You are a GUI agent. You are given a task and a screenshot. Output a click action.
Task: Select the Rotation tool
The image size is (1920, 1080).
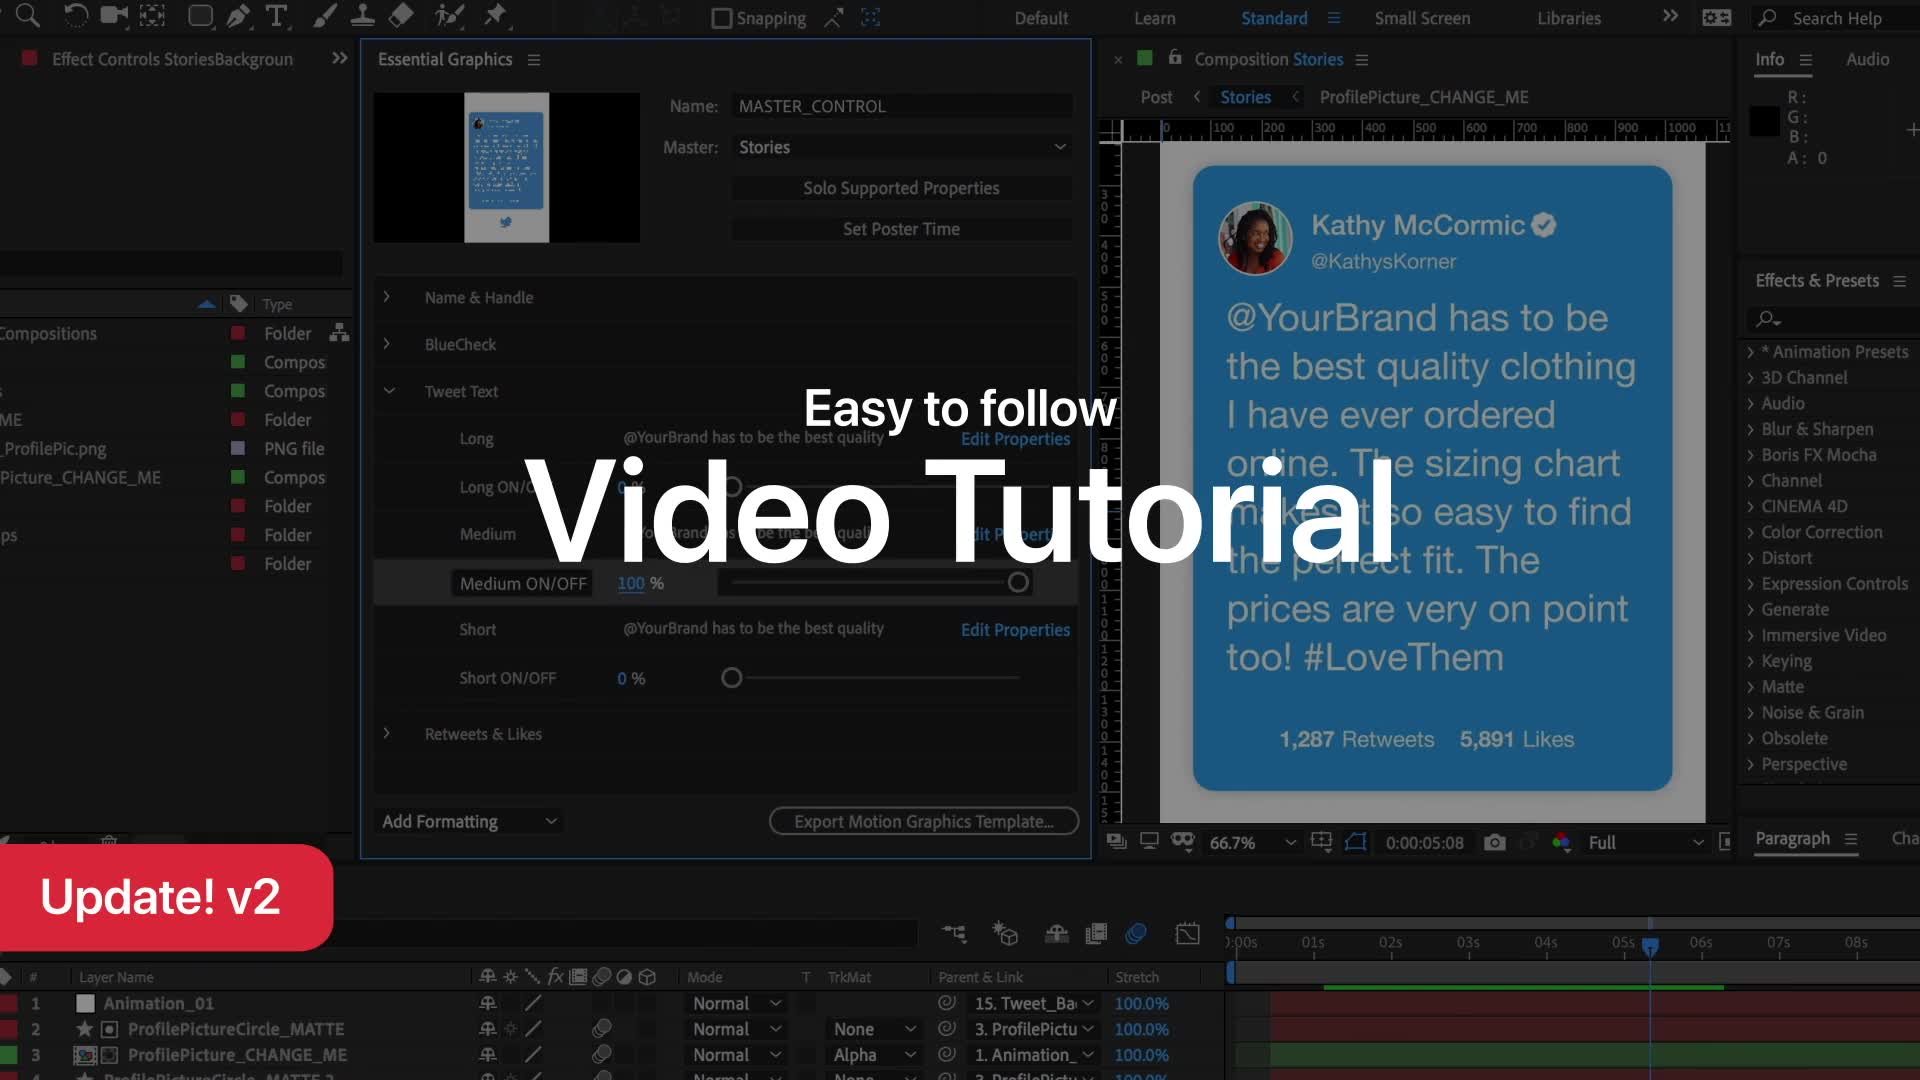(76, 15)
